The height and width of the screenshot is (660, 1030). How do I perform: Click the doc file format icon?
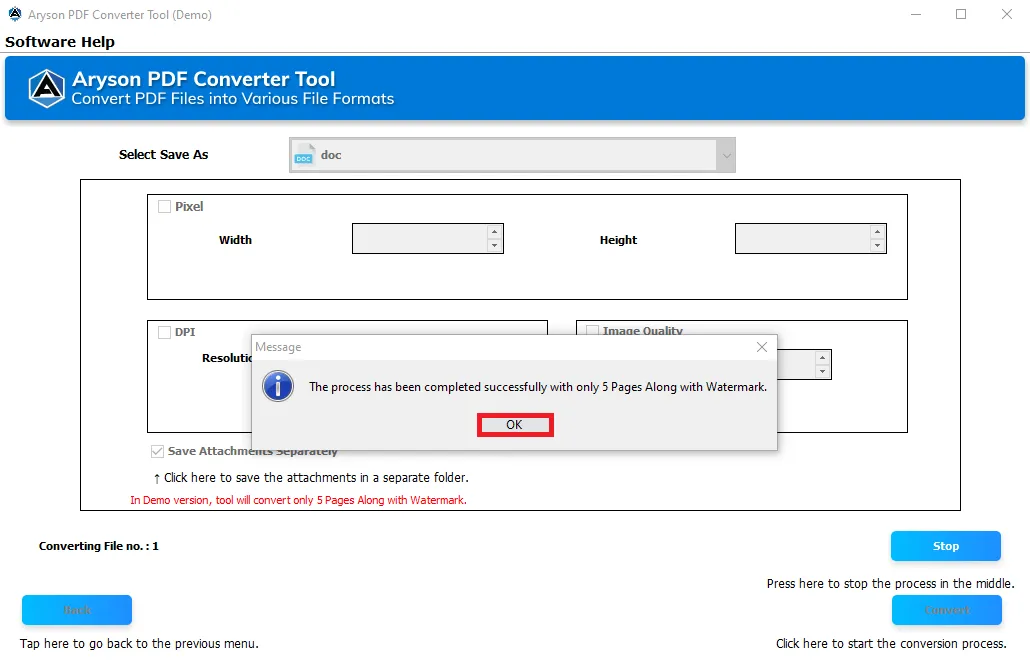[x=303, y=155]
